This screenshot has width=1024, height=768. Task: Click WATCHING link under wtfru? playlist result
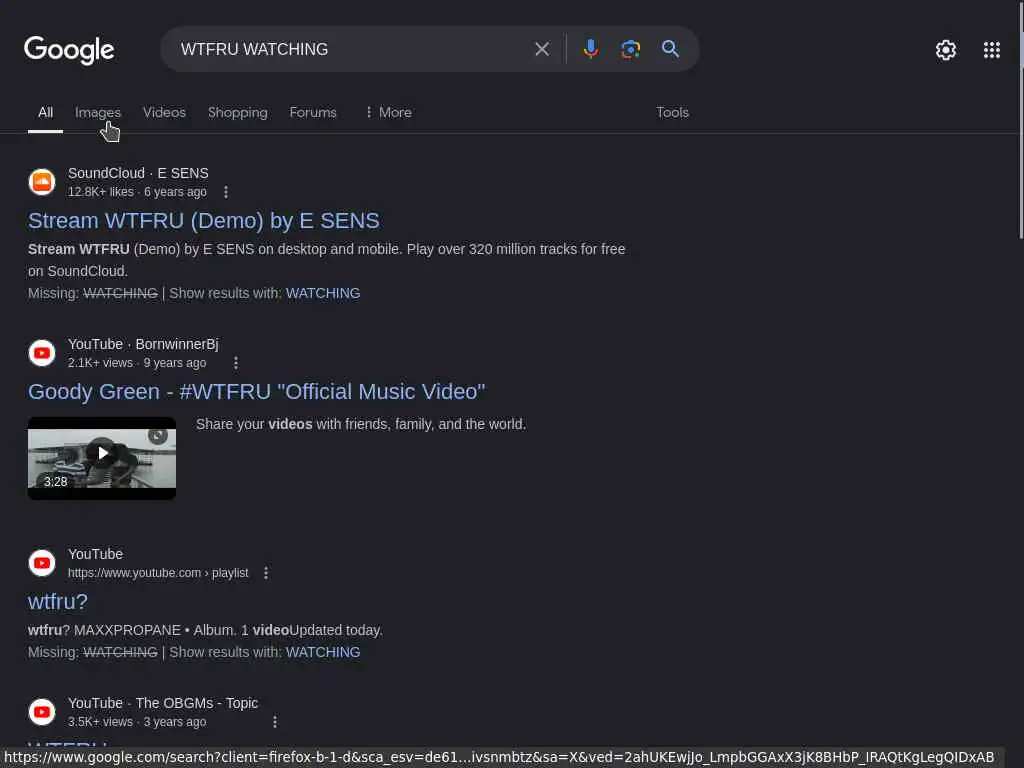click(323, 652)
